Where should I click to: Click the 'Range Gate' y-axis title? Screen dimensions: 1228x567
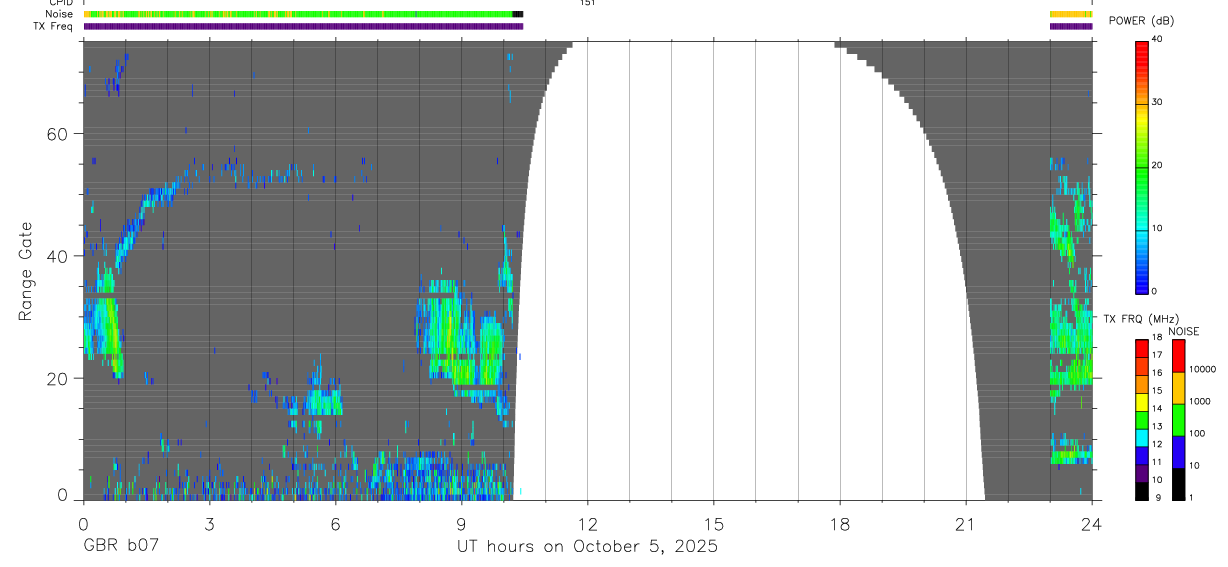(26, 271)
